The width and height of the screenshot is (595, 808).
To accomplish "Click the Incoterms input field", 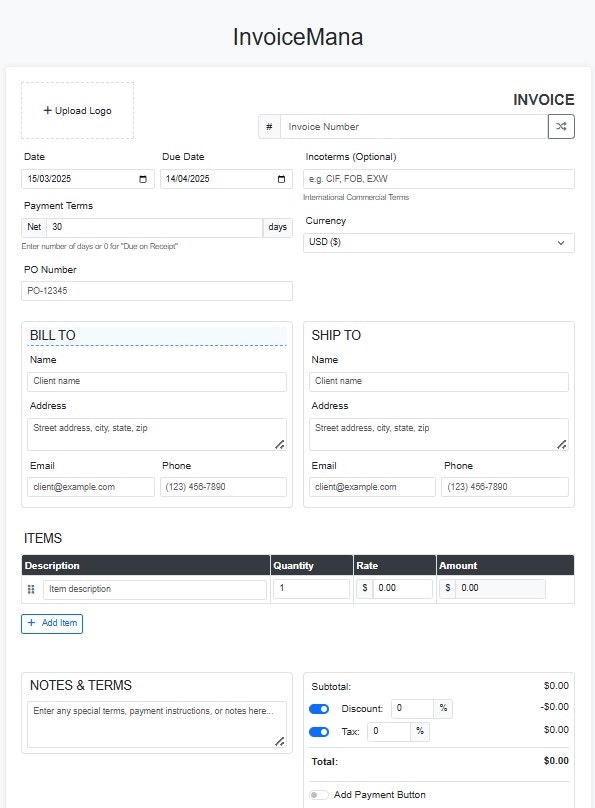I will [439, 179].
